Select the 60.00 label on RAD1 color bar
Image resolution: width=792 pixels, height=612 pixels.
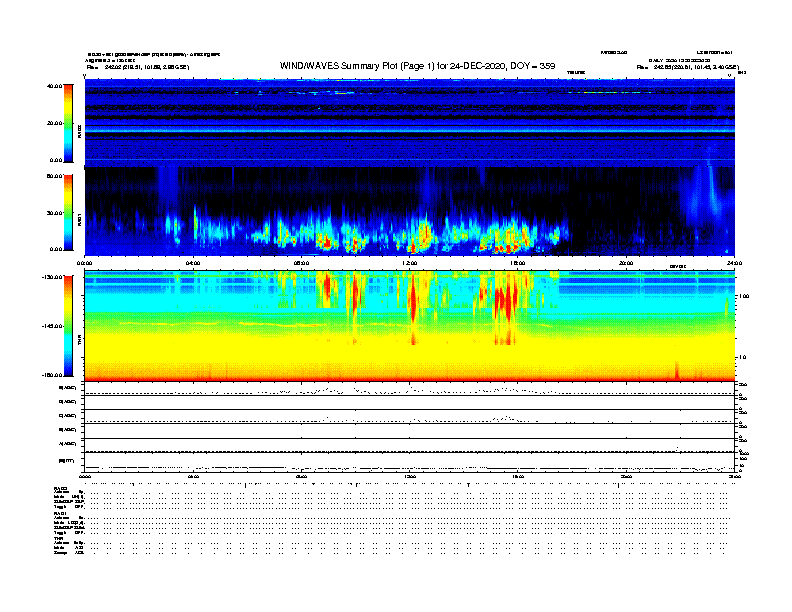coord(54,176)
